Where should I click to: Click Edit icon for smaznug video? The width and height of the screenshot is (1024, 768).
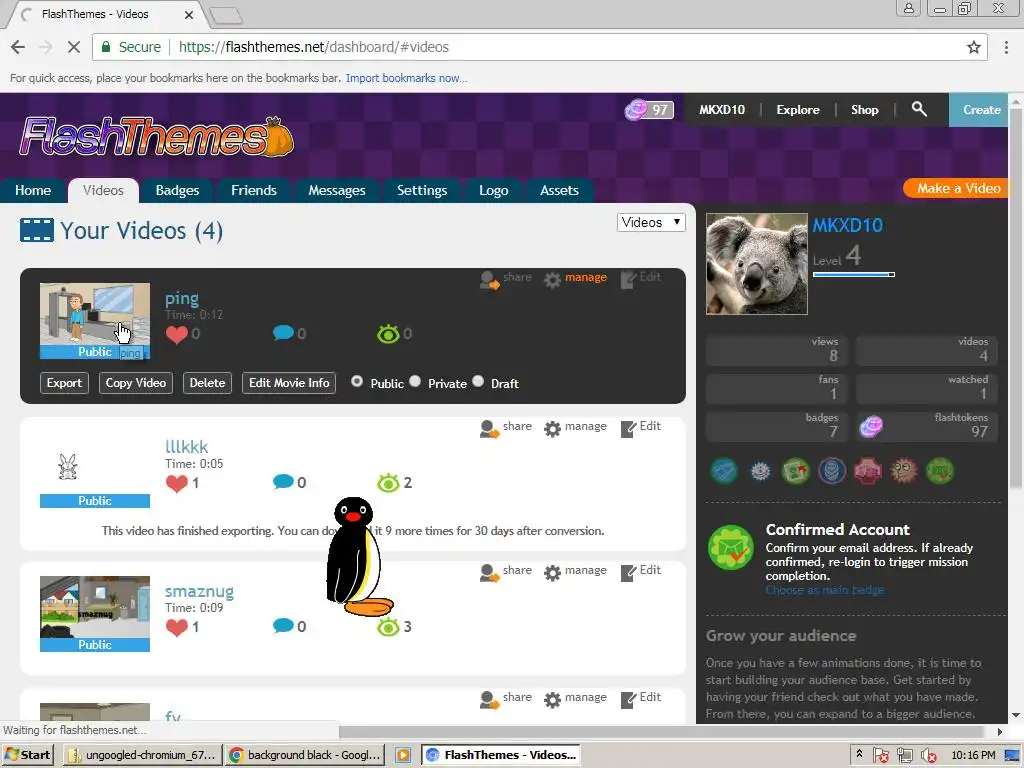(628, 572)
